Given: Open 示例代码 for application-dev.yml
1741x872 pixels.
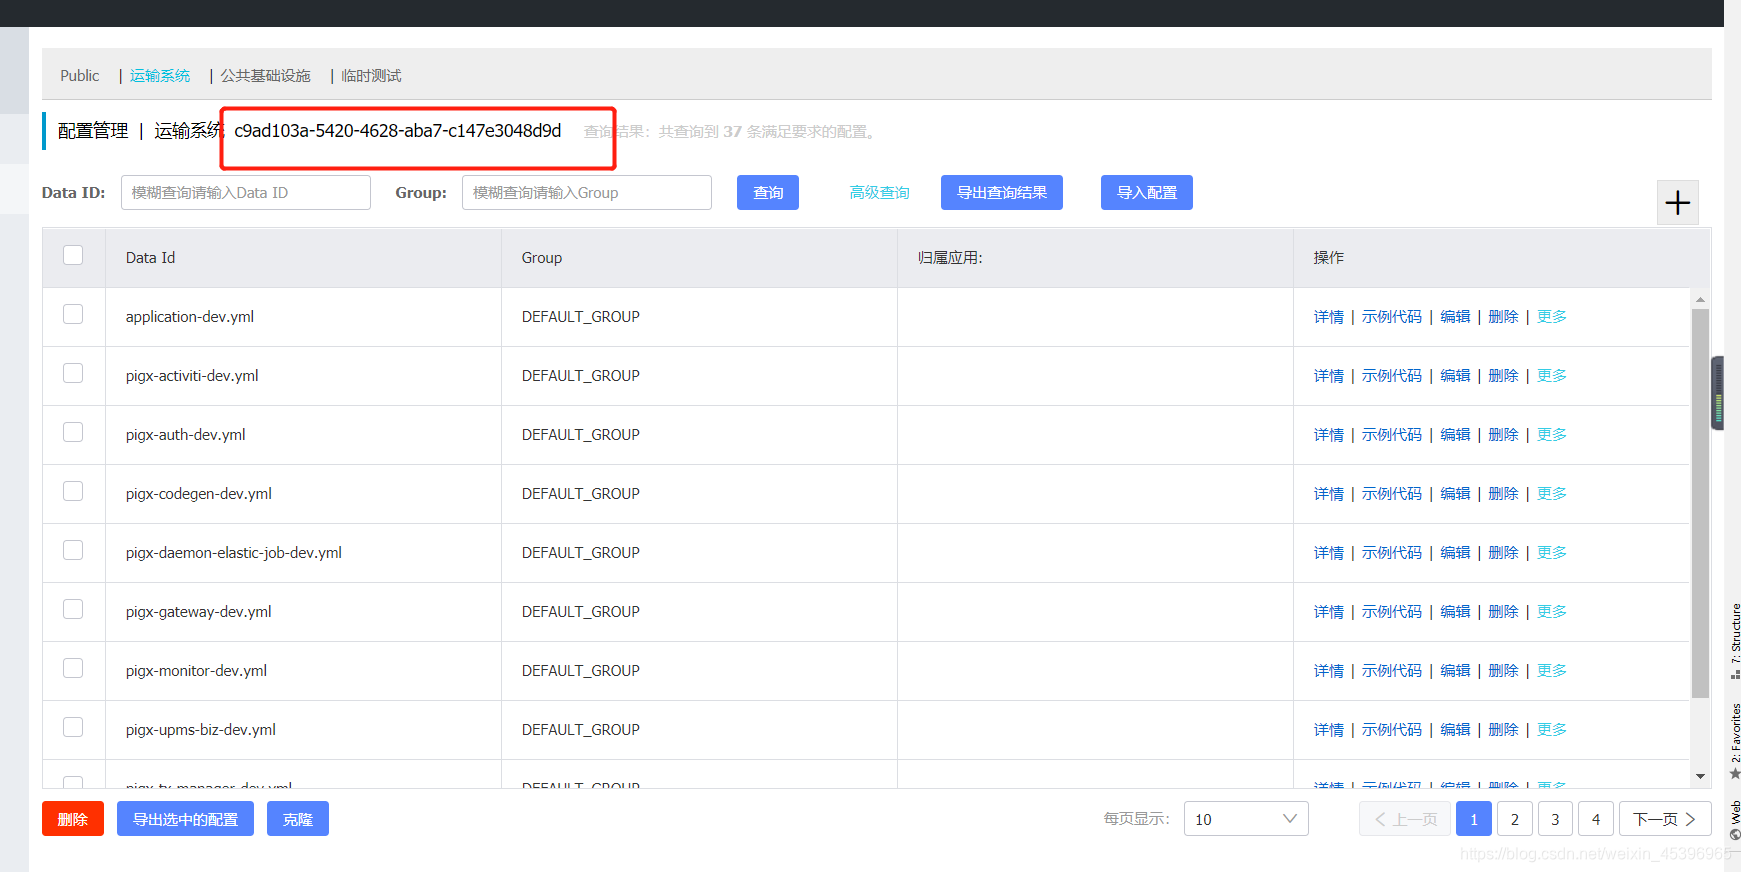Looking at the screenshot, I should click(1392, 317).
